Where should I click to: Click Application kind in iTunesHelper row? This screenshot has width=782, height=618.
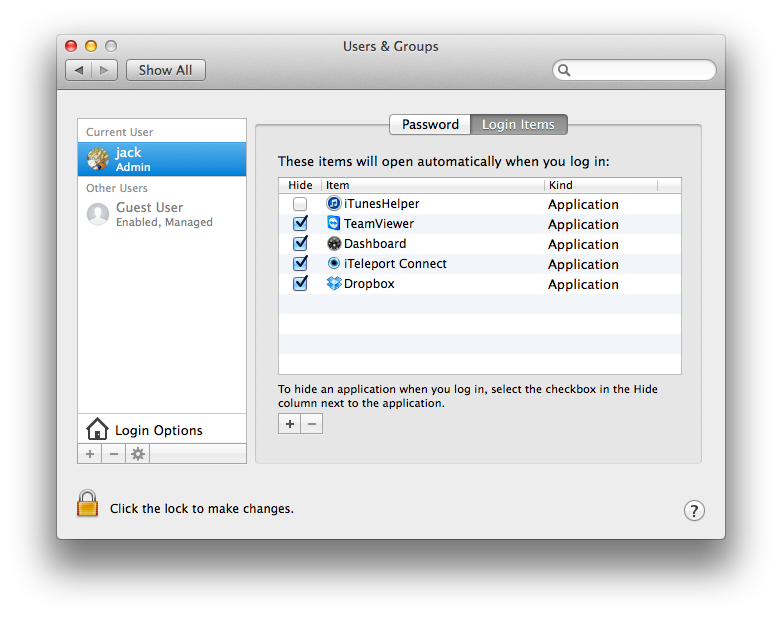coord(583,205)
